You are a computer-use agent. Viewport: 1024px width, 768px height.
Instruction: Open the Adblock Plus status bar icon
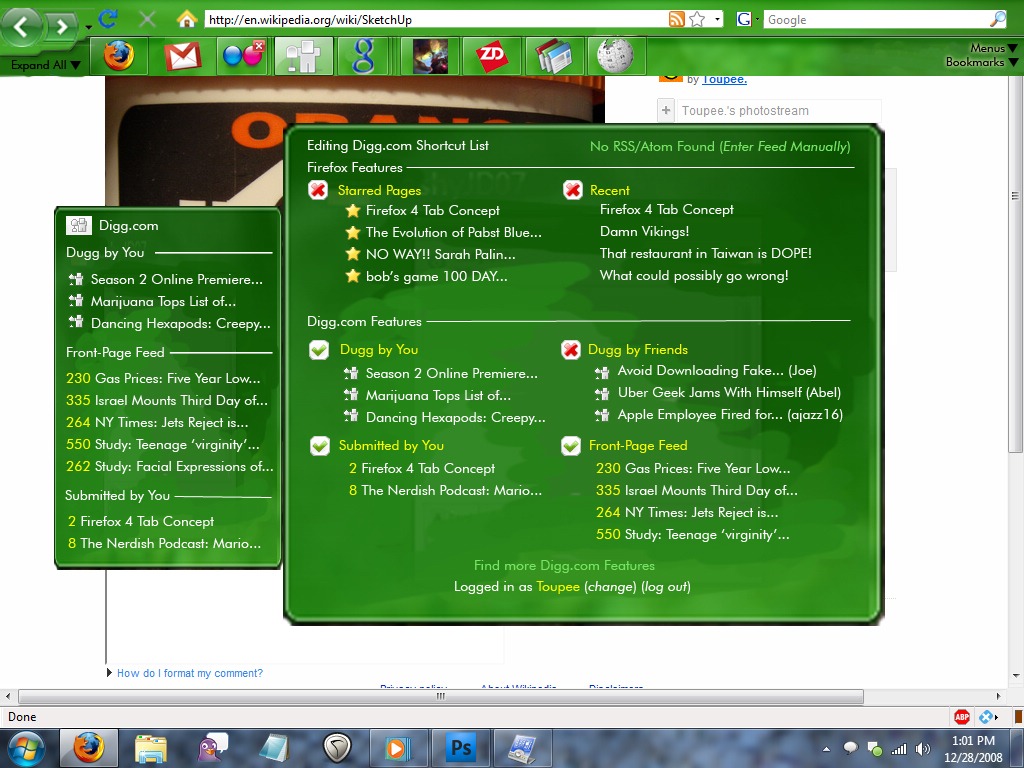pos(961,716)
